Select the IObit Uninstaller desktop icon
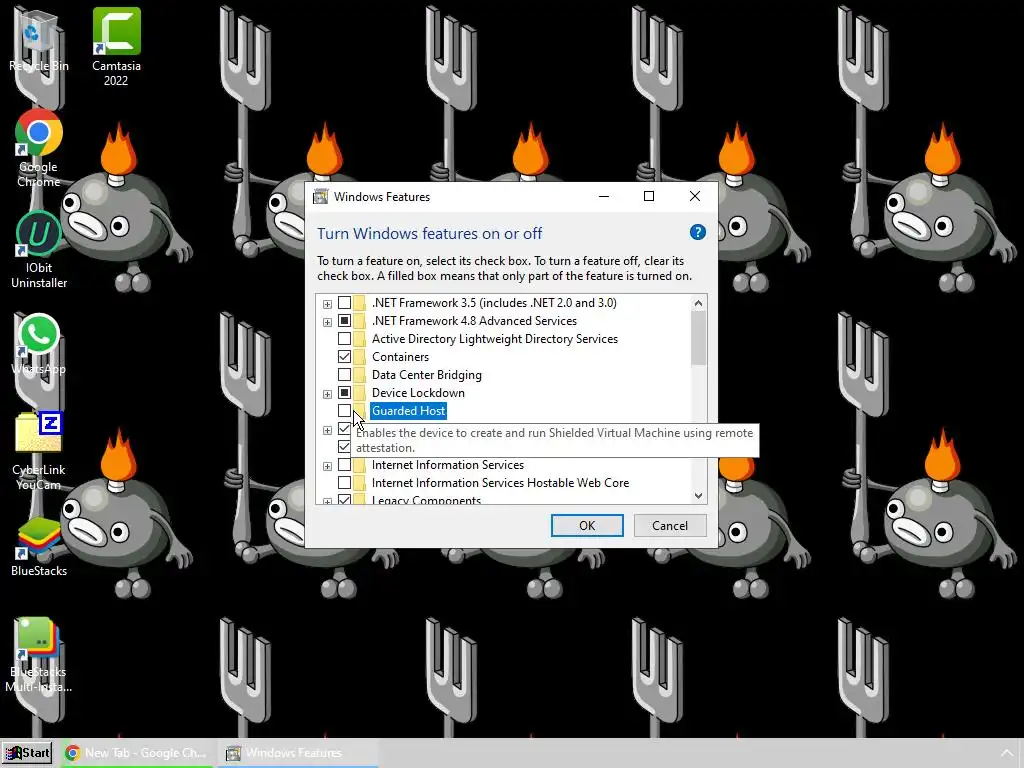 pyautogui.click(x=39, y=249)
